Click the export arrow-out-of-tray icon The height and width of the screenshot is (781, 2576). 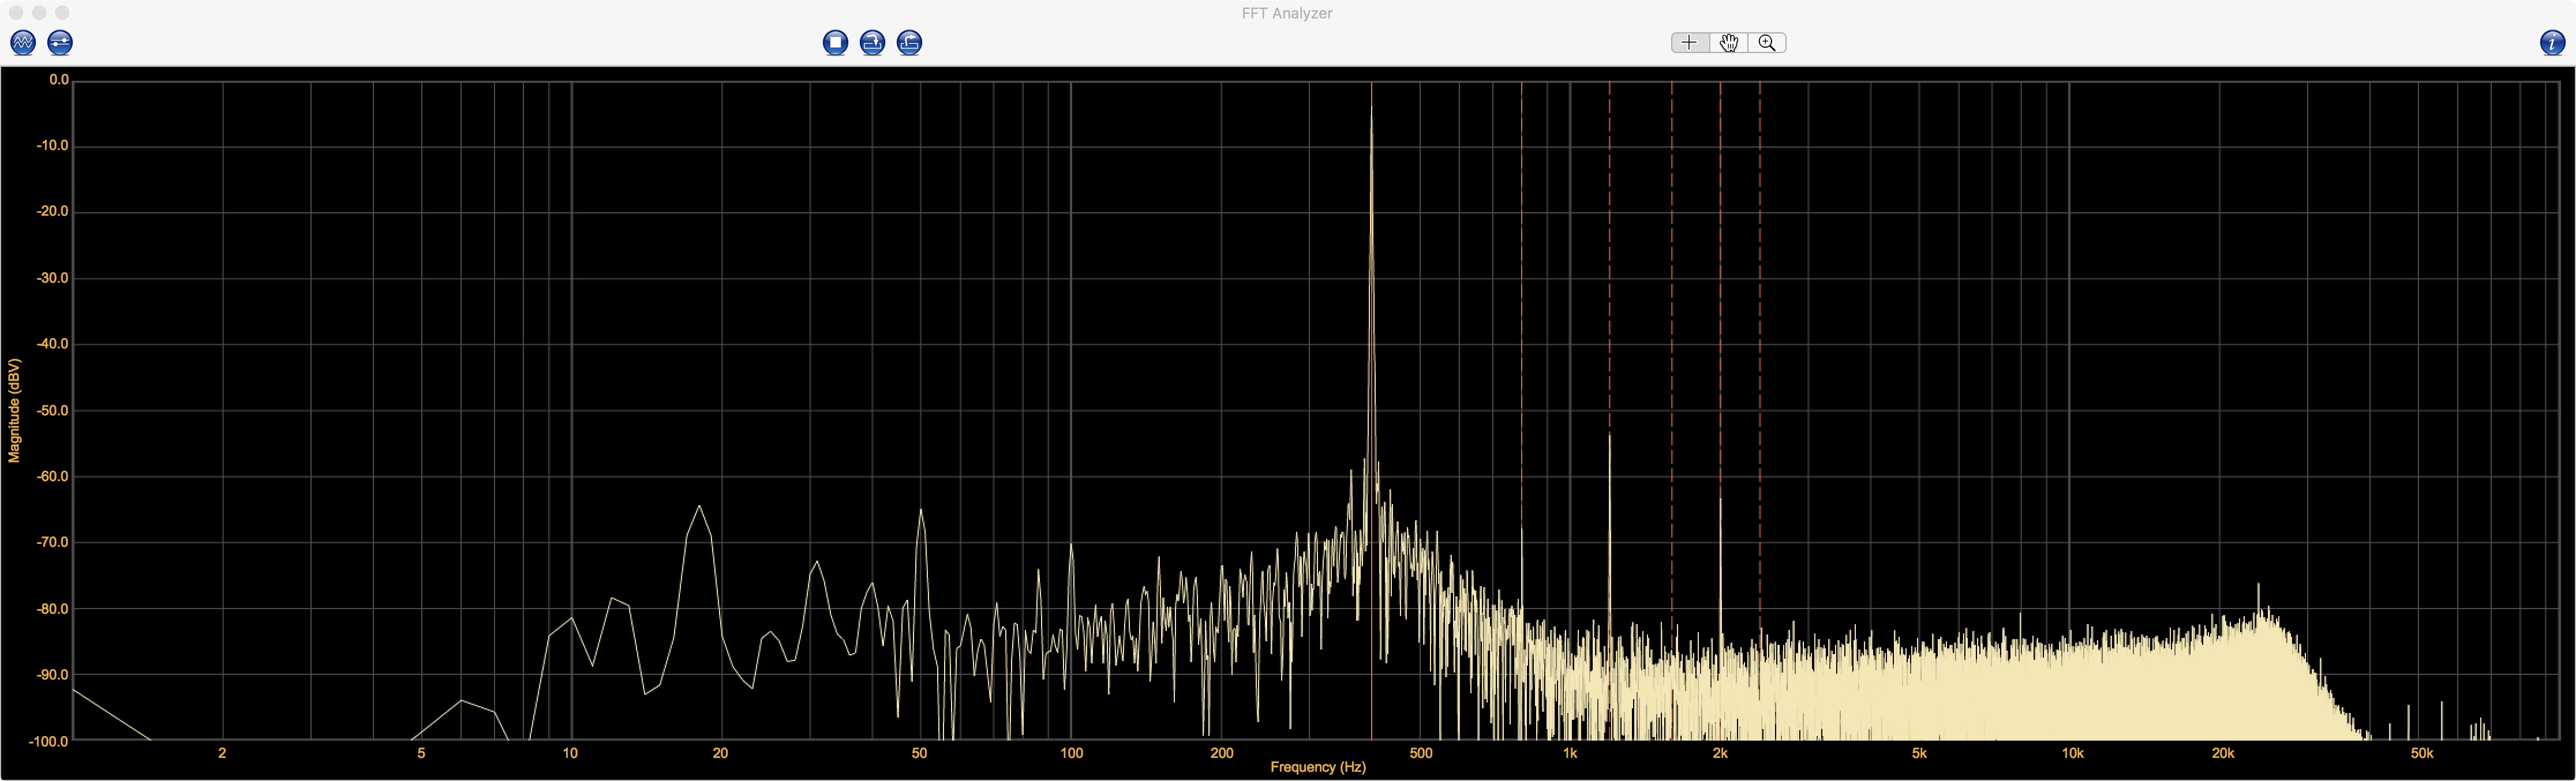[x=909, y=42]
